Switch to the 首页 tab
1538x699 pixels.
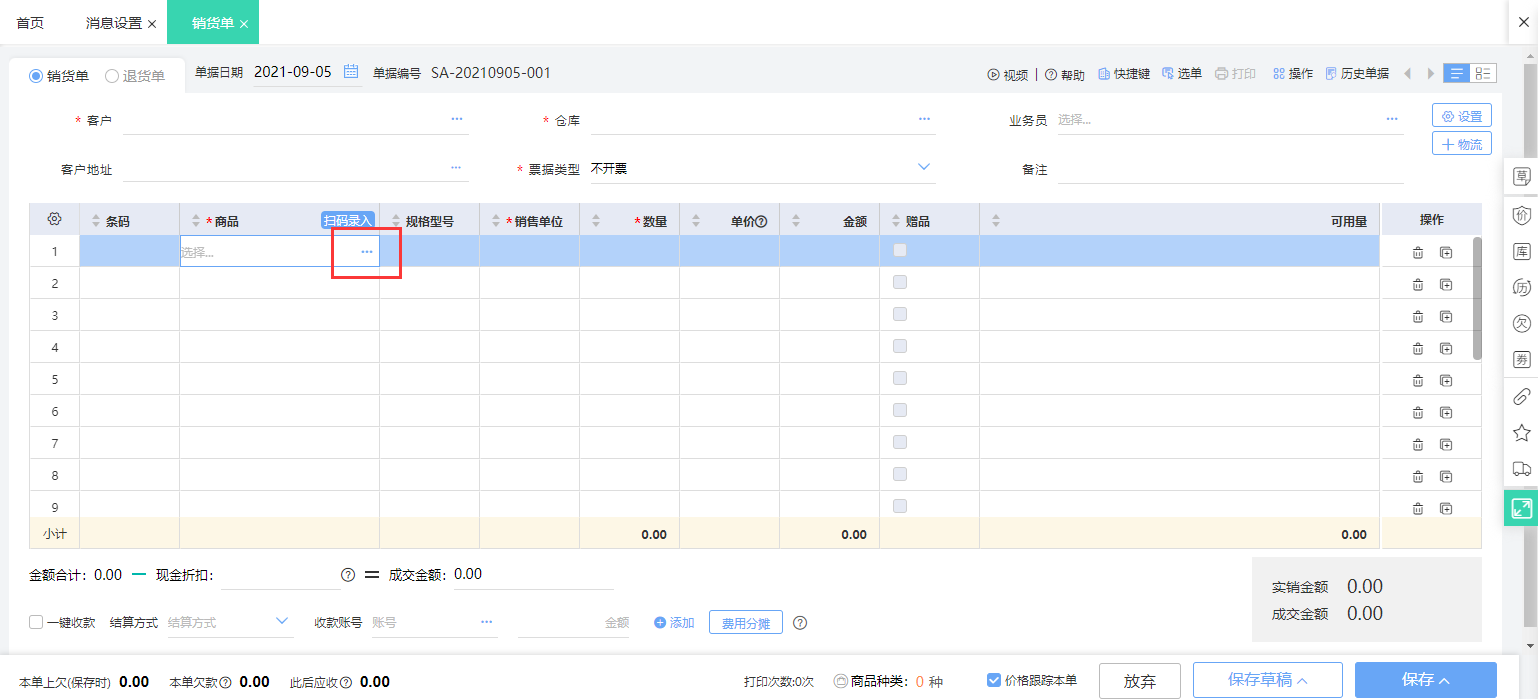click(30, 22)
